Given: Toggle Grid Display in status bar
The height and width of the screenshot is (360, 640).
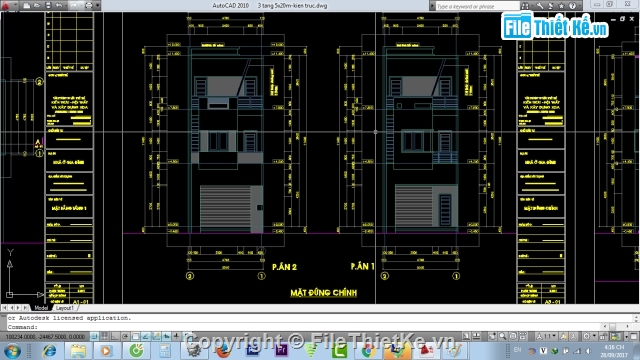Looking at the screenshot, I should point(104,337).
